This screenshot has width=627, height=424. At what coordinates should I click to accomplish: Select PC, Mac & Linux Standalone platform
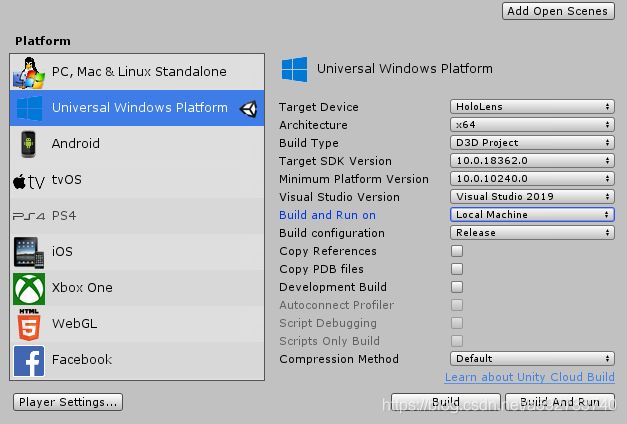137,72
